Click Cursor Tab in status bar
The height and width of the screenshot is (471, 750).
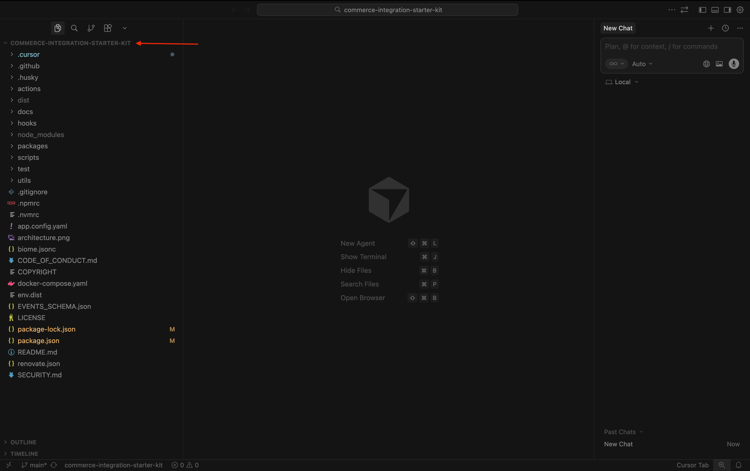click(693, 465)
